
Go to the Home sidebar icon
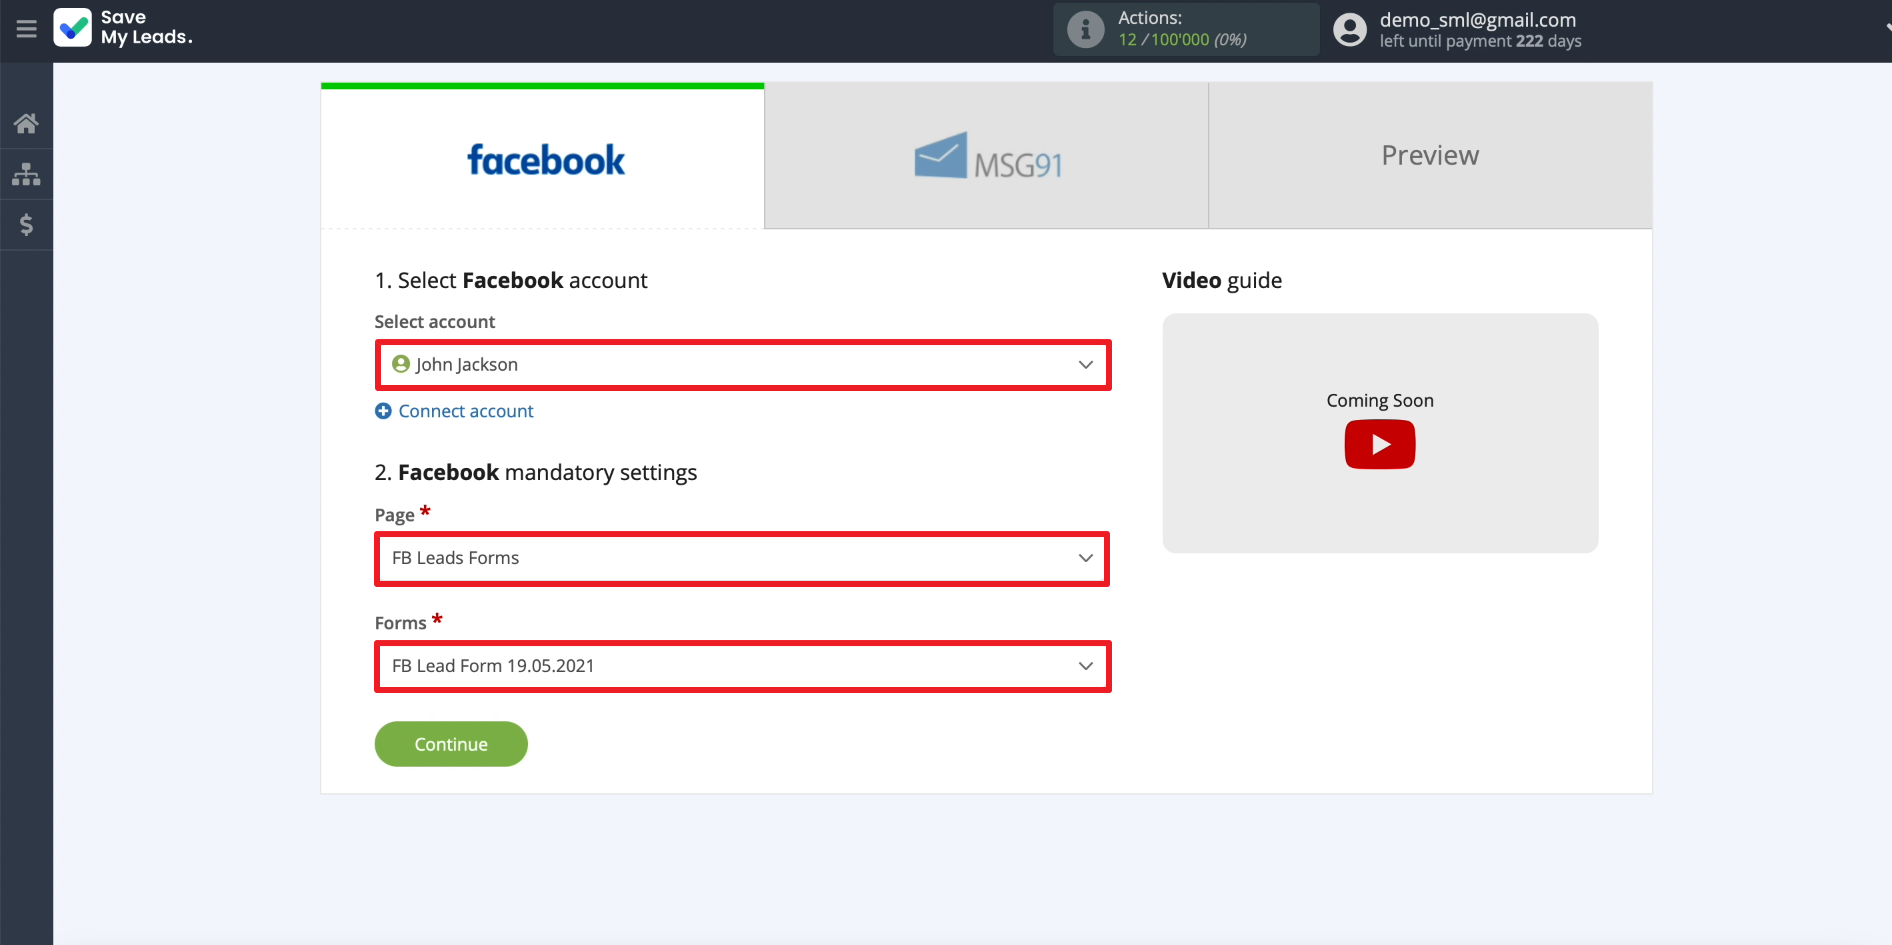pyautogui.click(x=26, y=123)
